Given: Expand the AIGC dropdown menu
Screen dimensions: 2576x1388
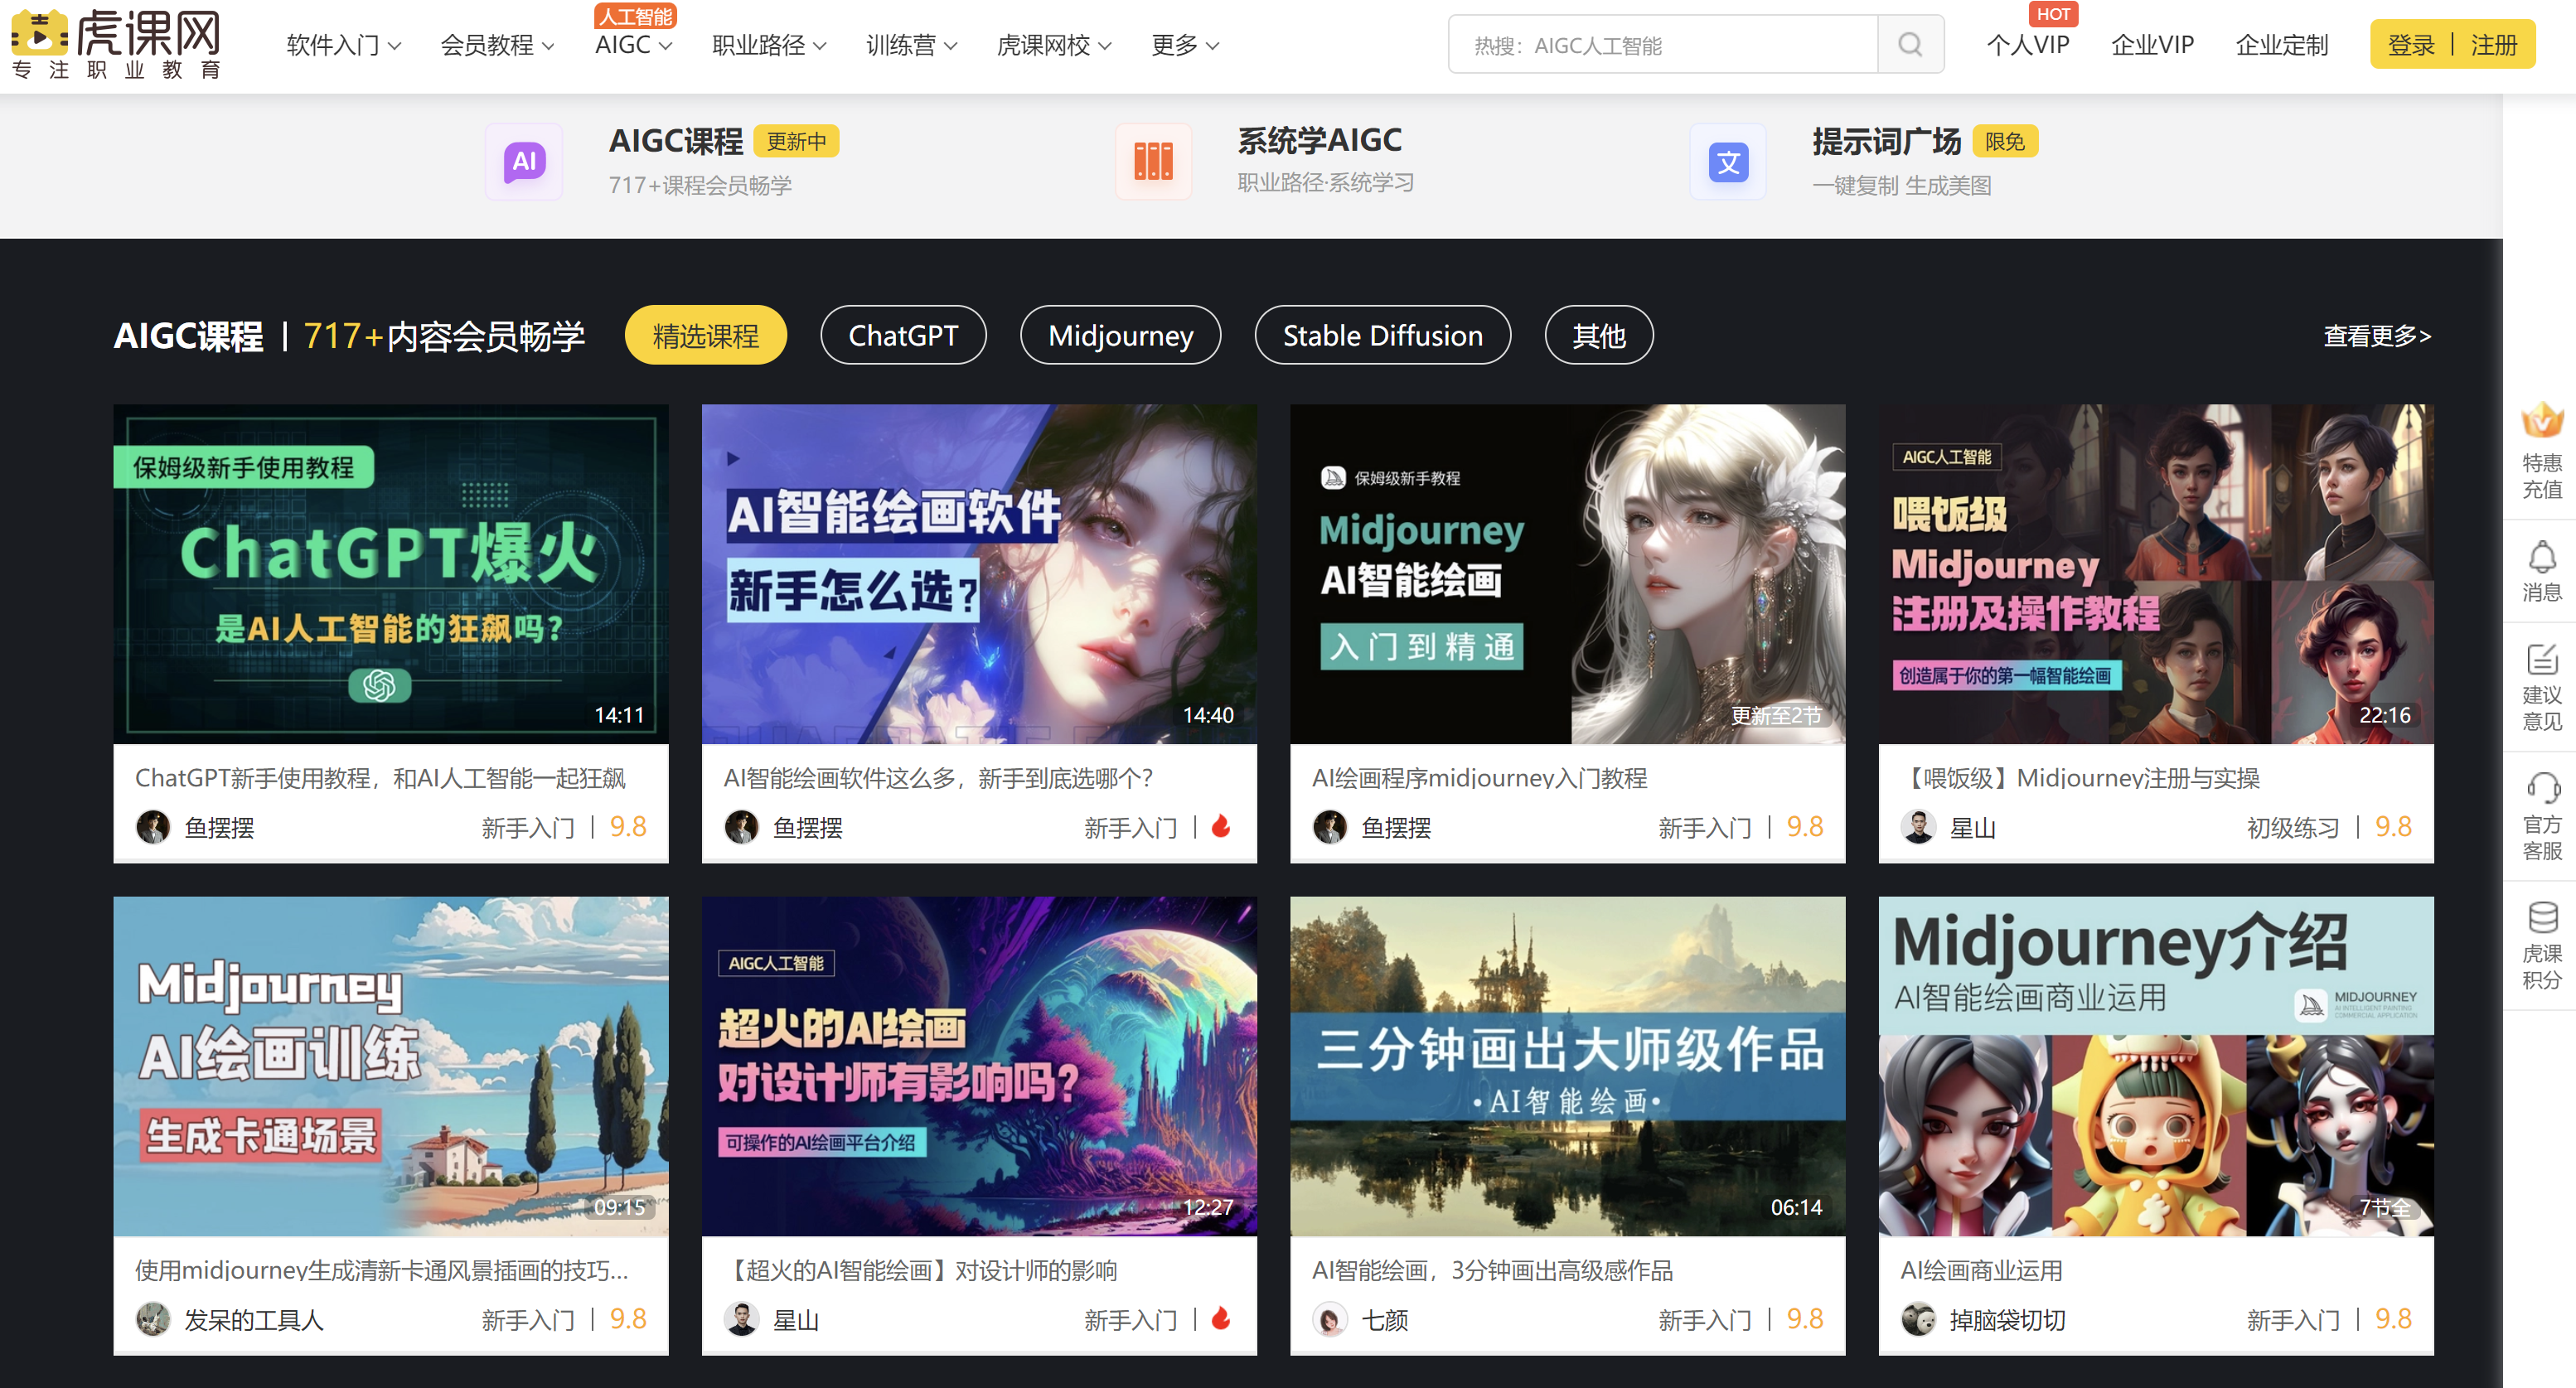Looking at the screenshot, I should tap(633, 45).
